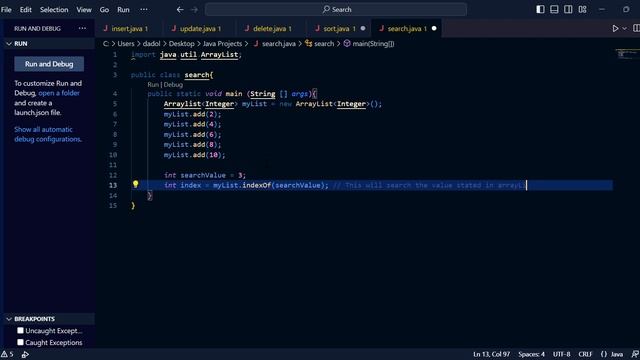The width and height of the screenshot is (640, 360).
Task: Click Desktop in breadcrumb path
Action: pyautogui.click(x=182, y=43)
